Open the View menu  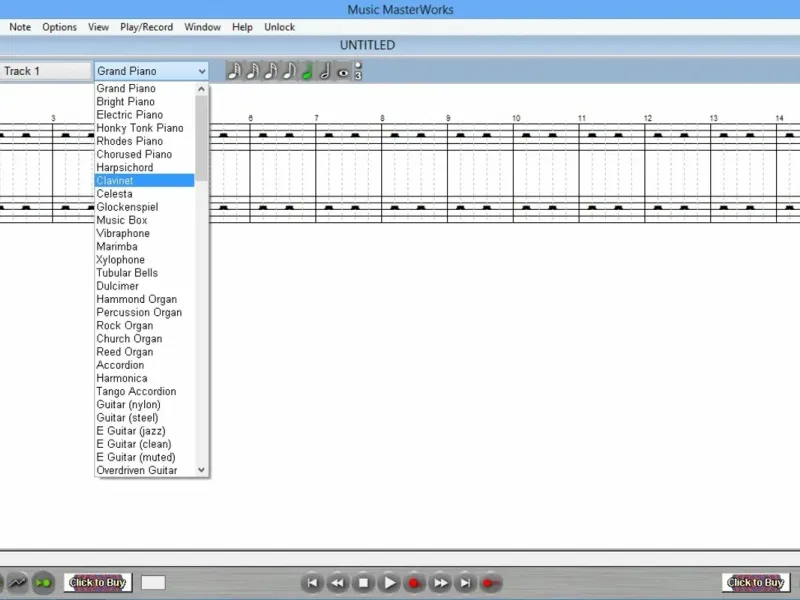98,27
